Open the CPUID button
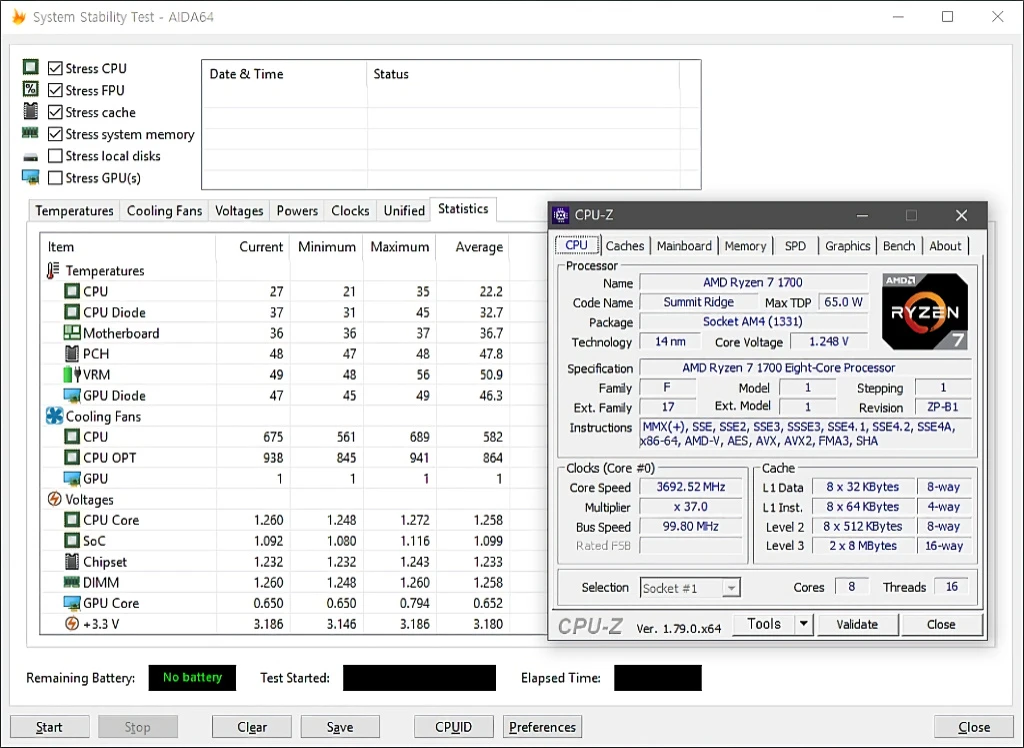 (x=453, y=727)
